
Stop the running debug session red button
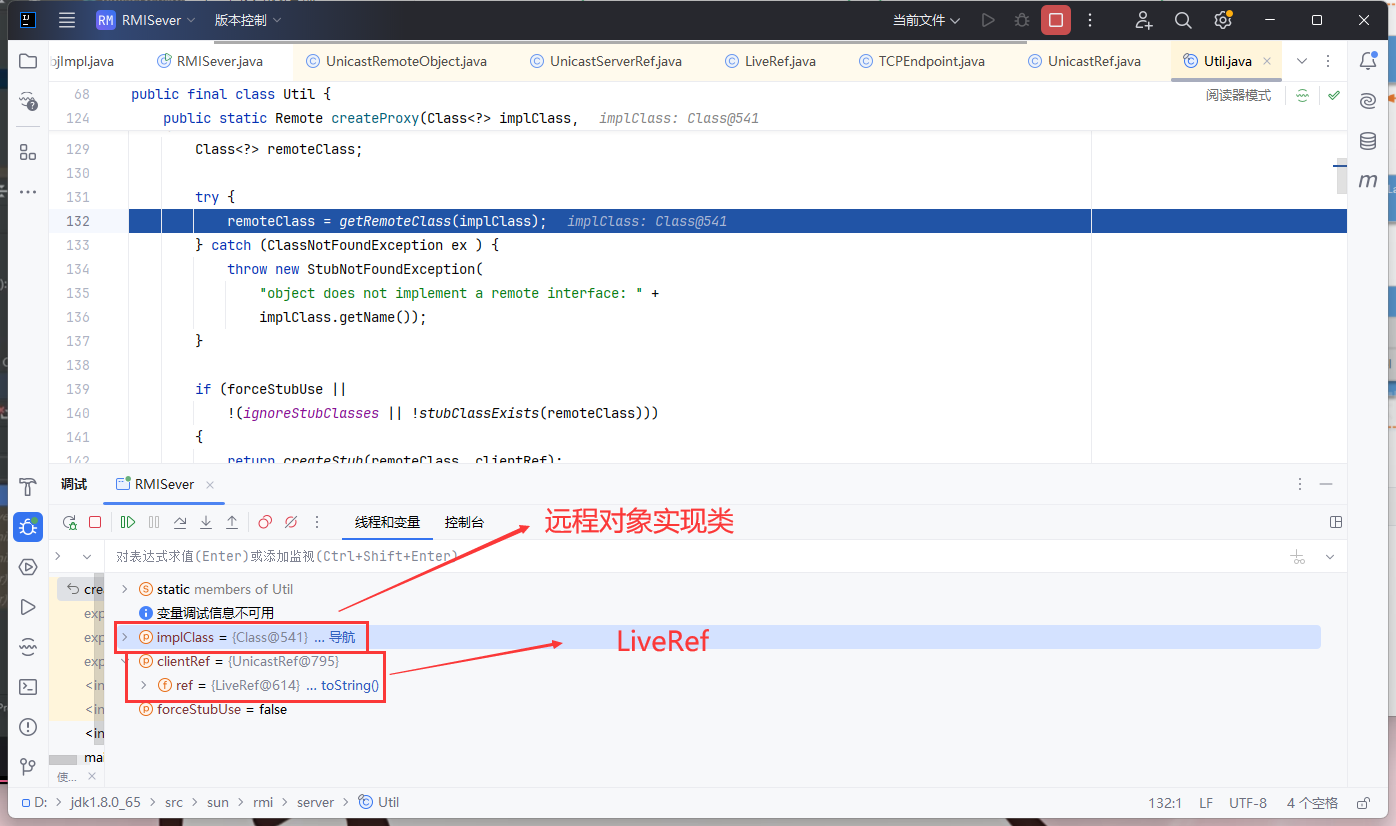click(x=1055, y=20)
